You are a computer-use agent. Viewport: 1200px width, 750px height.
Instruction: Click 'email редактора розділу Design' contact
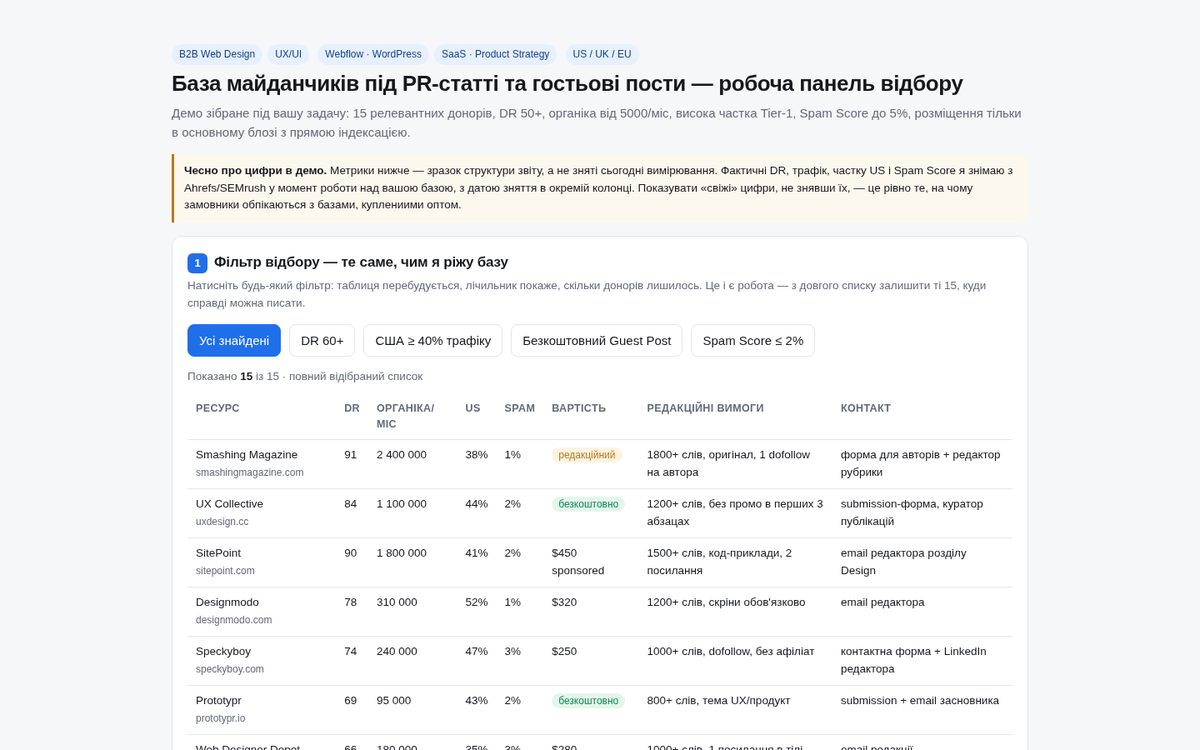pos(903,561)
